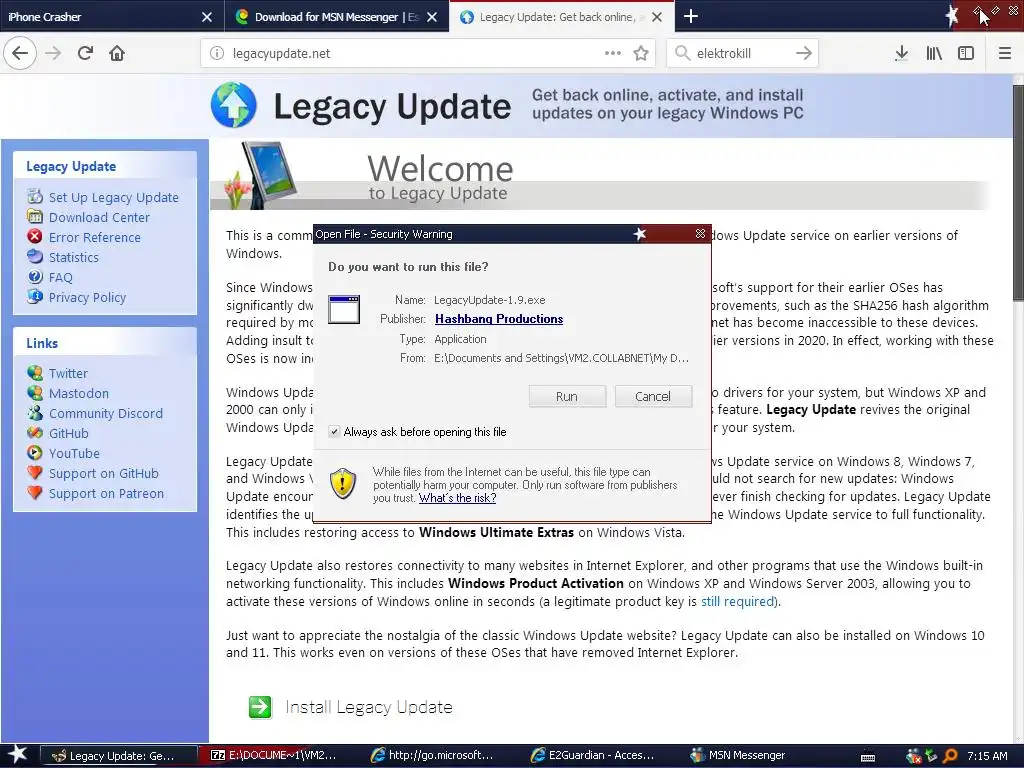Click the application file icon in dialog

pos(344,310)
